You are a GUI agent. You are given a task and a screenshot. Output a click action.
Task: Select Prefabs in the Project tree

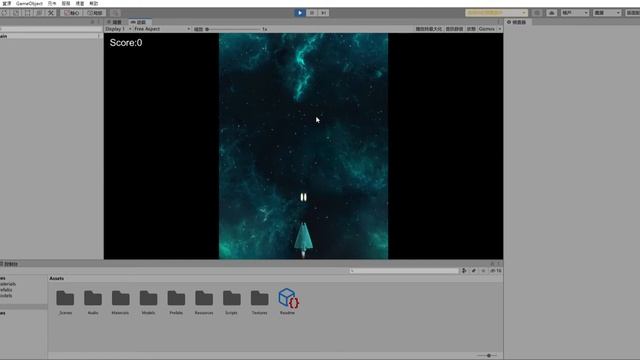pyautogui.click(x=6, y=290)
